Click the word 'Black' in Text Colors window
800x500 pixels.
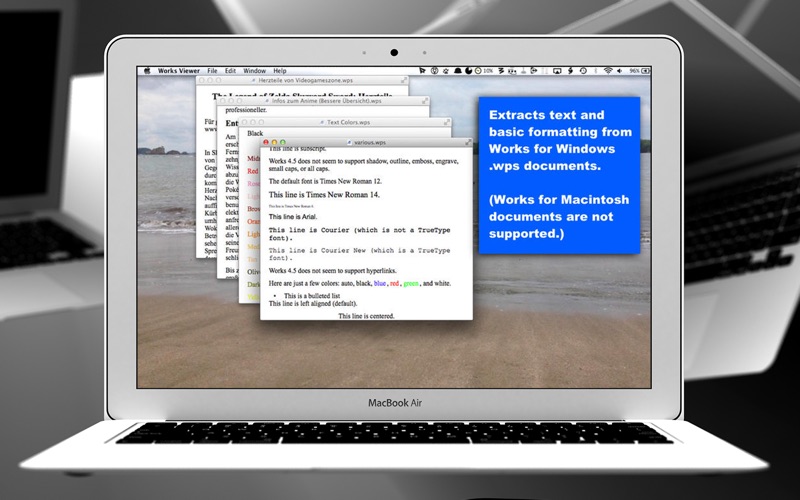[255, 133]
